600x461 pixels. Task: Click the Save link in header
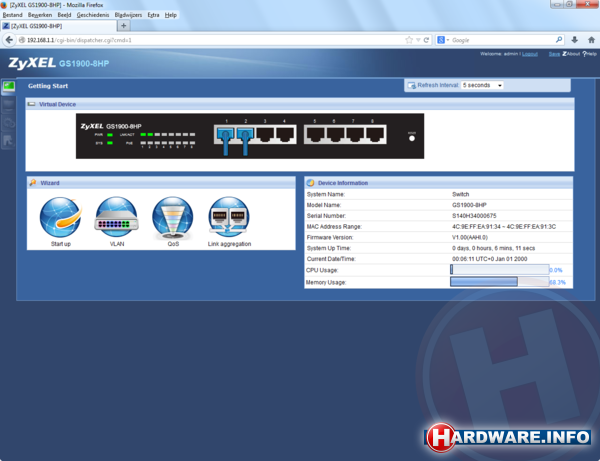point(554,54)
